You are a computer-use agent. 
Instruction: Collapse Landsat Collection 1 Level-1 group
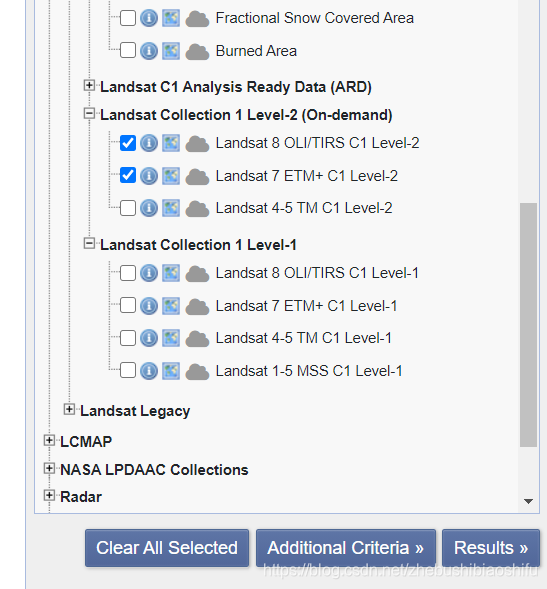pyautogui.click(x=89, y=243)
